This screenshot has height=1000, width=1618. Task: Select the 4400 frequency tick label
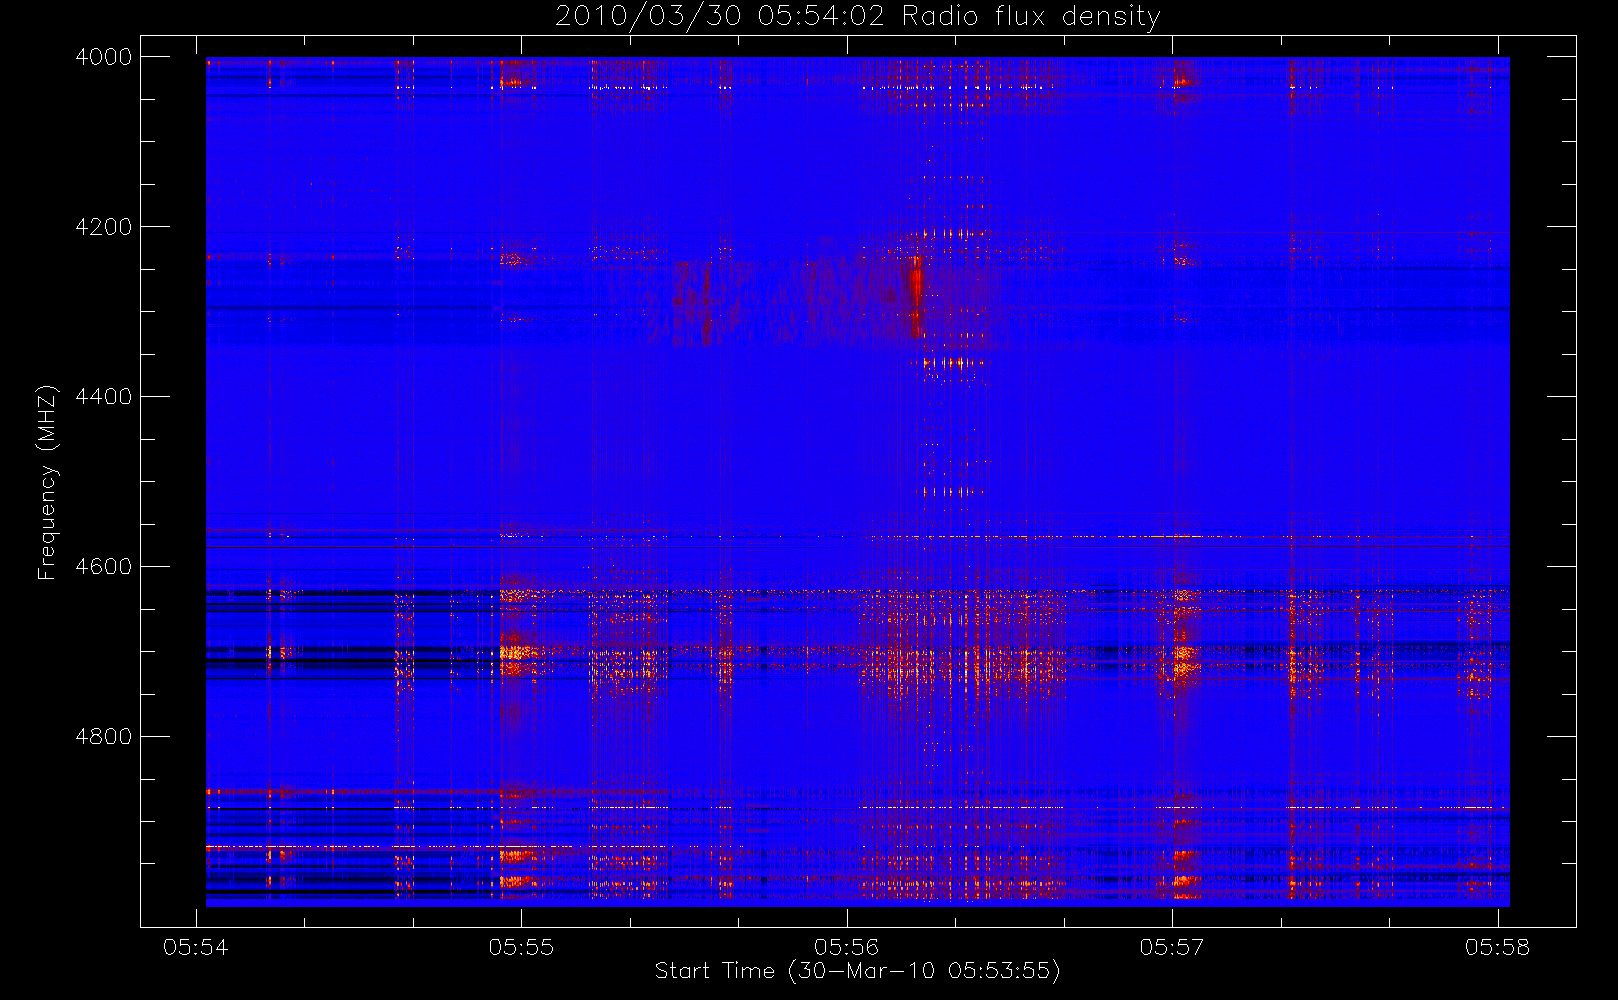pyautogui.click(x=104, y=397)
